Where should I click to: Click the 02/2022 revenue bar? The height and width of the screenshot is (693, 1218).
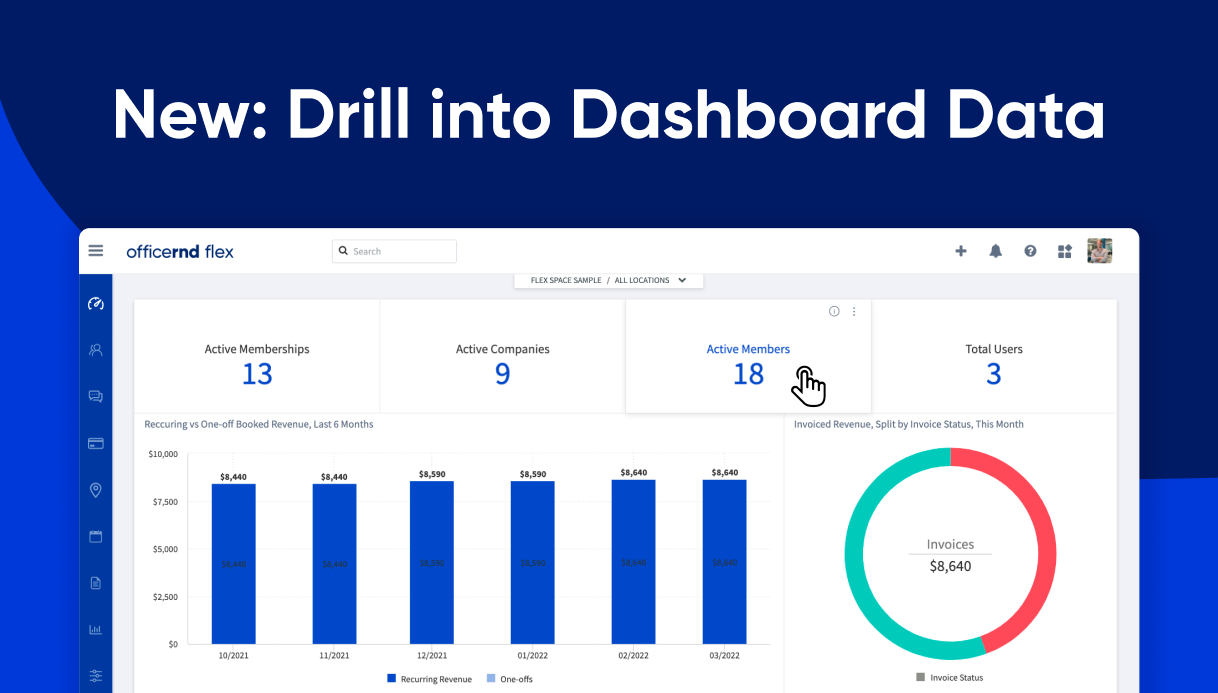point(634,562)
